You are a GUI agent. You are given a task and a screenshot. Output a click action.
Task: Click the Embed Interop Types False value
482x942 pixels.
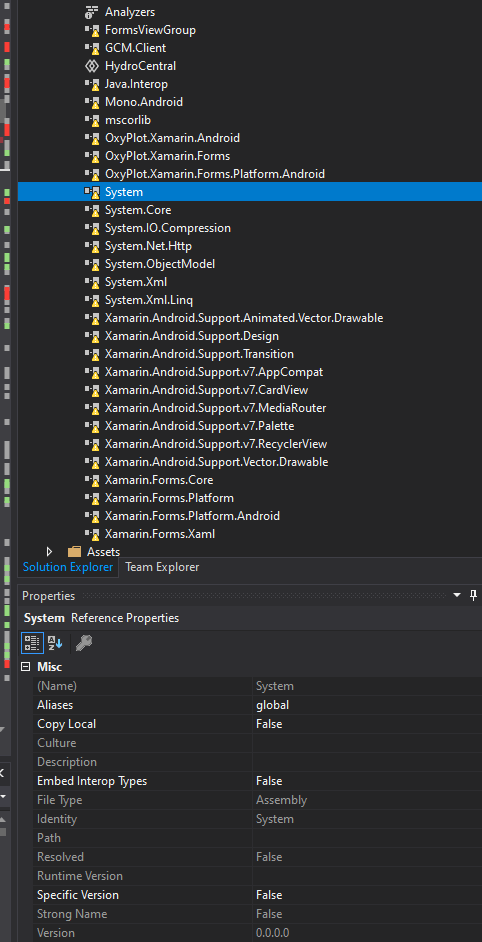point(367,781)
